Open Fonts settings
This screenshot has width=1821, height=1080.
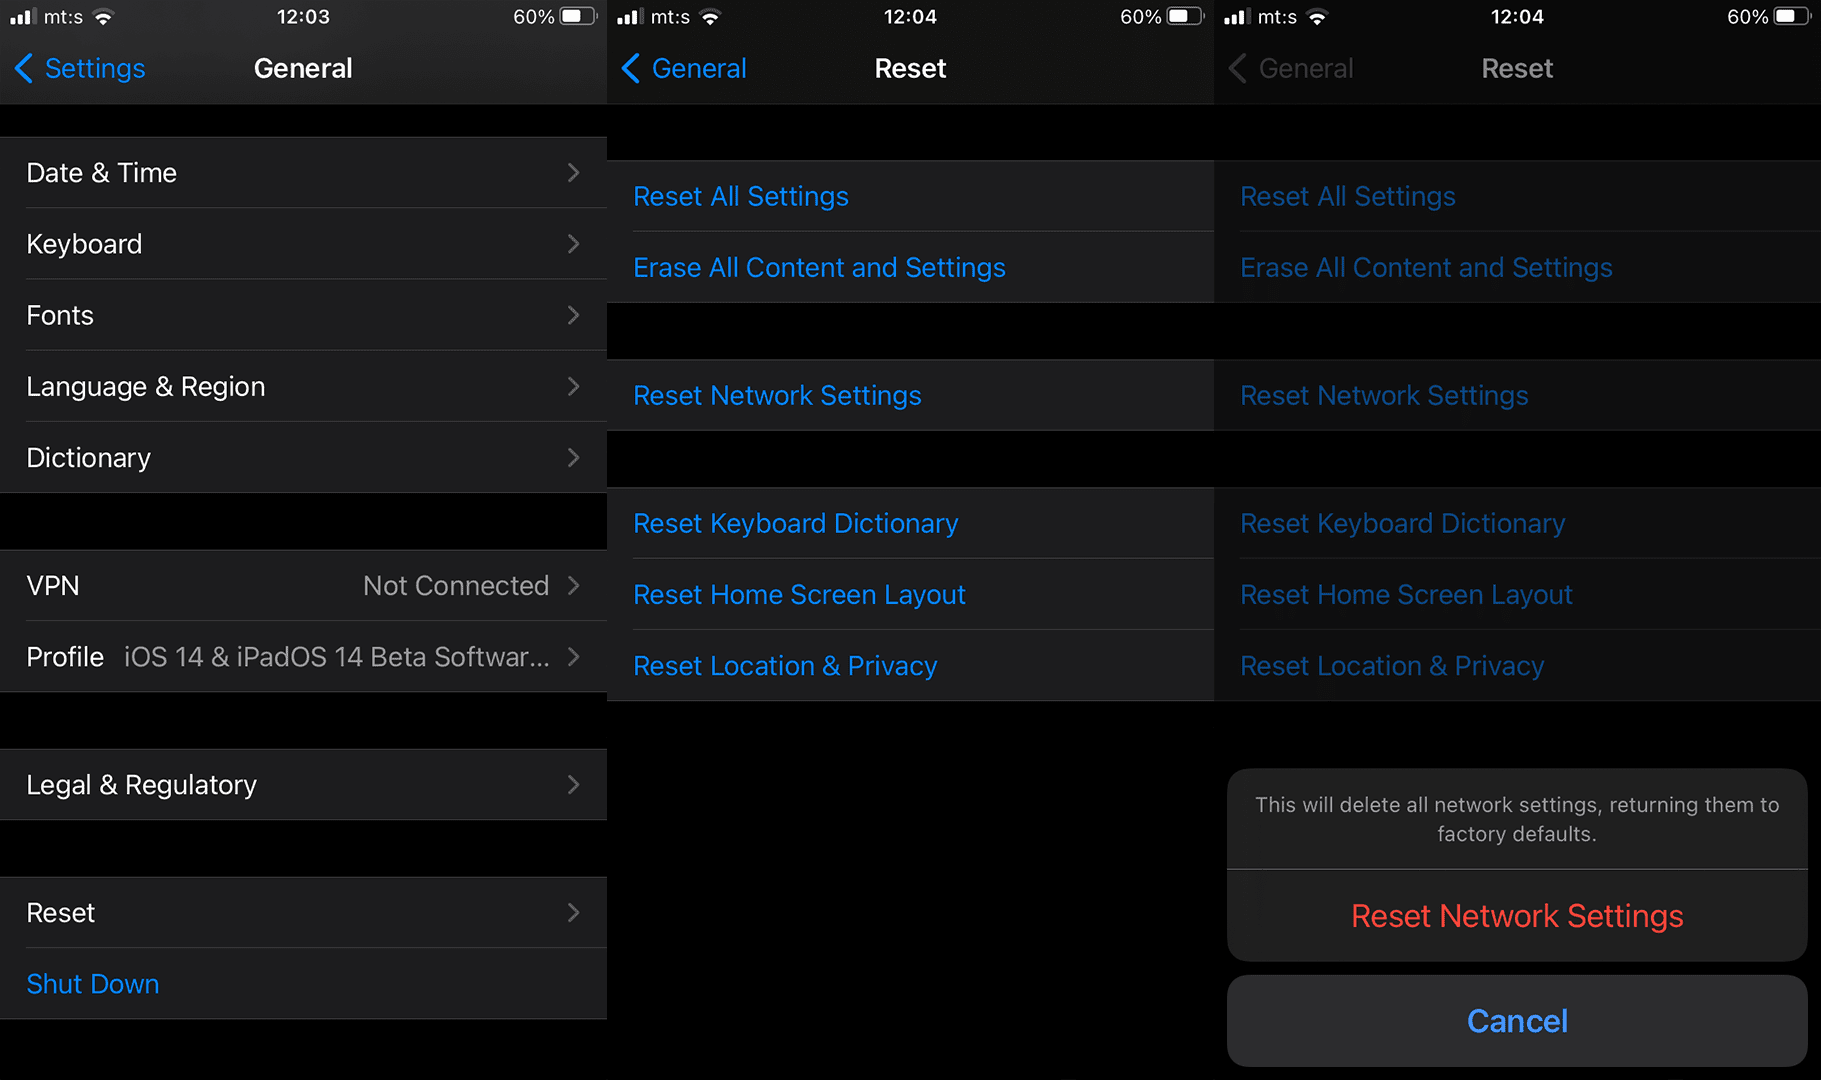click(303, 315)
